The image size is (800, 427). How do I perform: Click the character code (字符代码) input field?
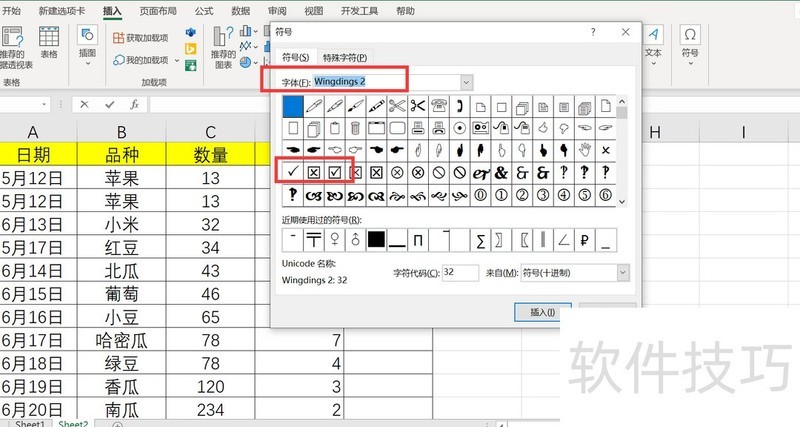click(x=460, y=273)
